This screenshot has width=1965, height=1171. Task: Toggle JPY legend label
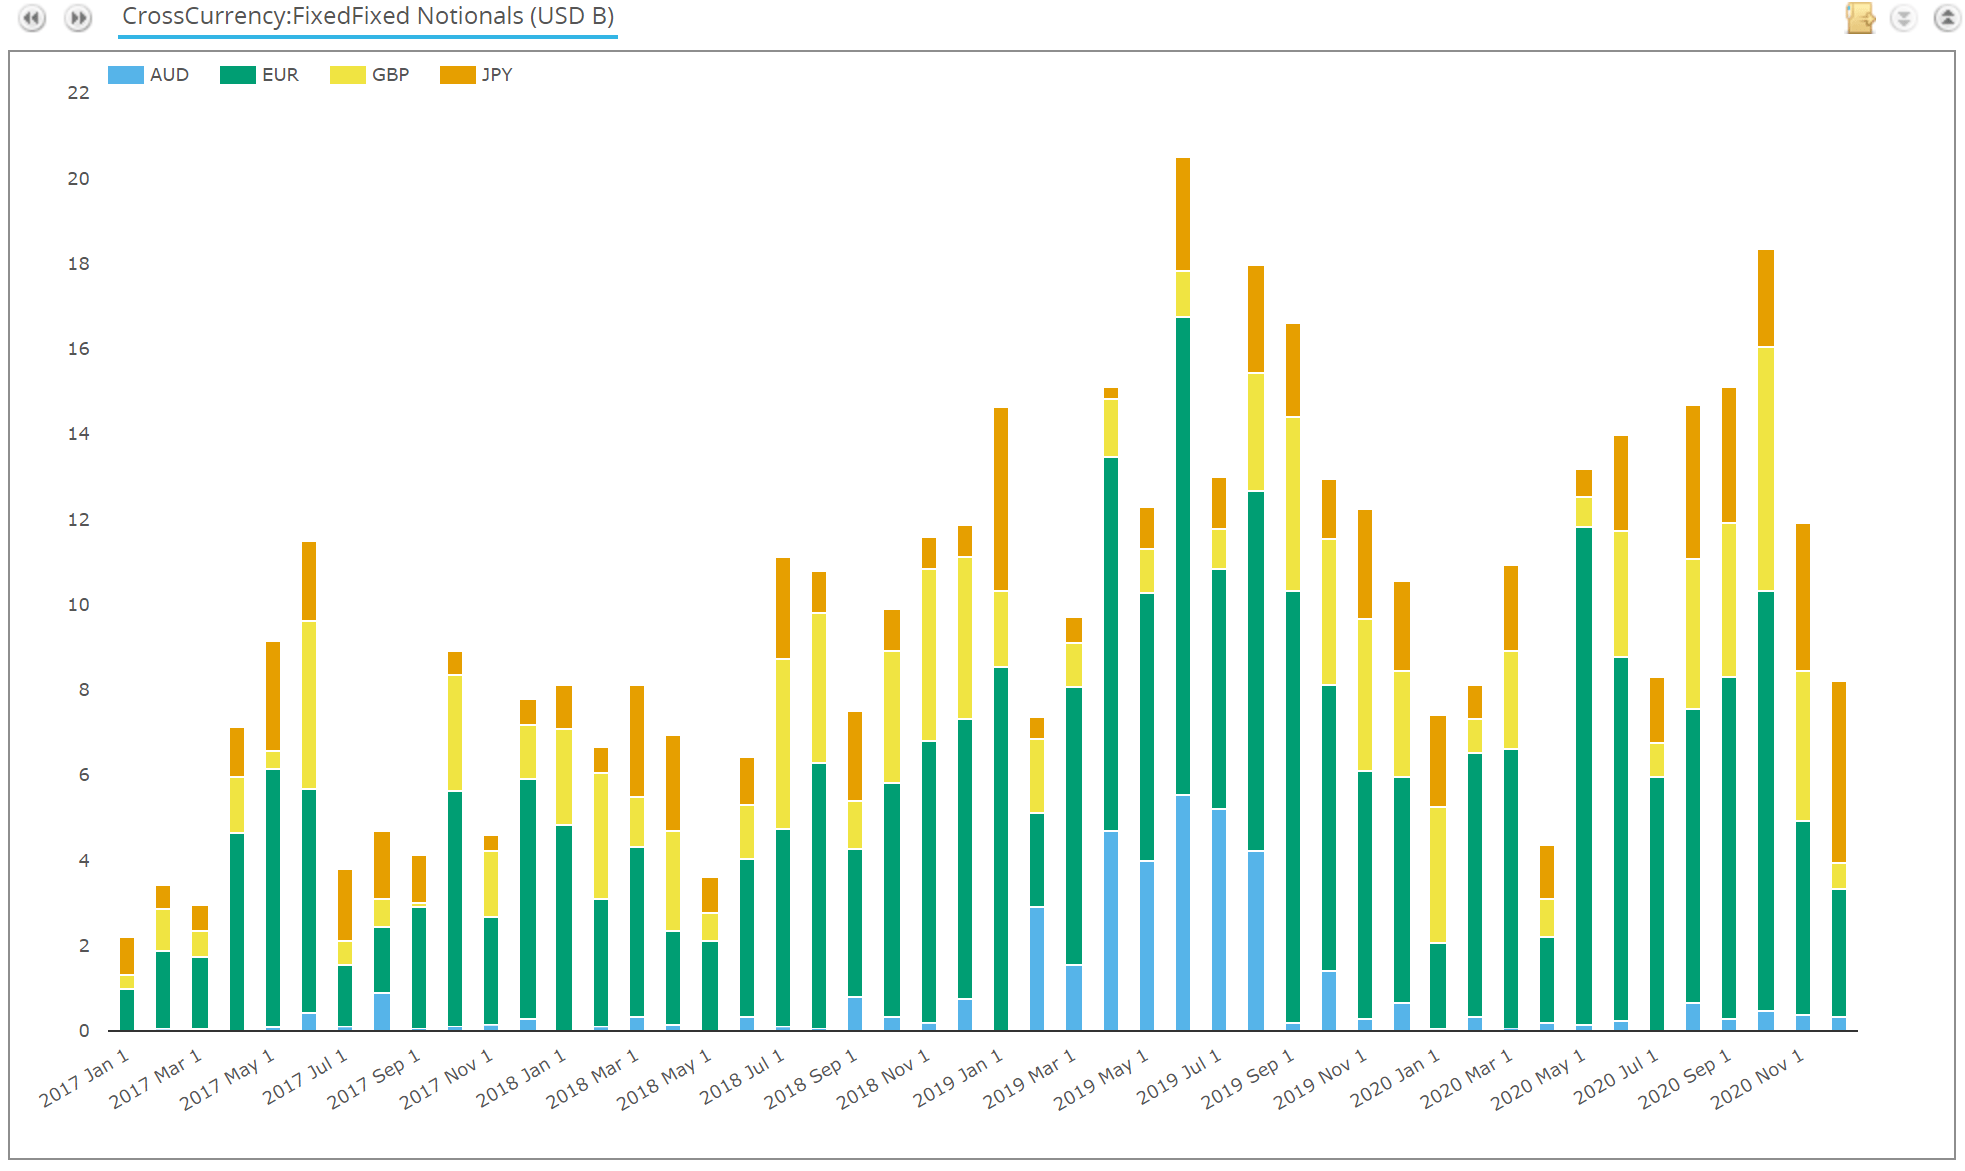pos(497,75)
